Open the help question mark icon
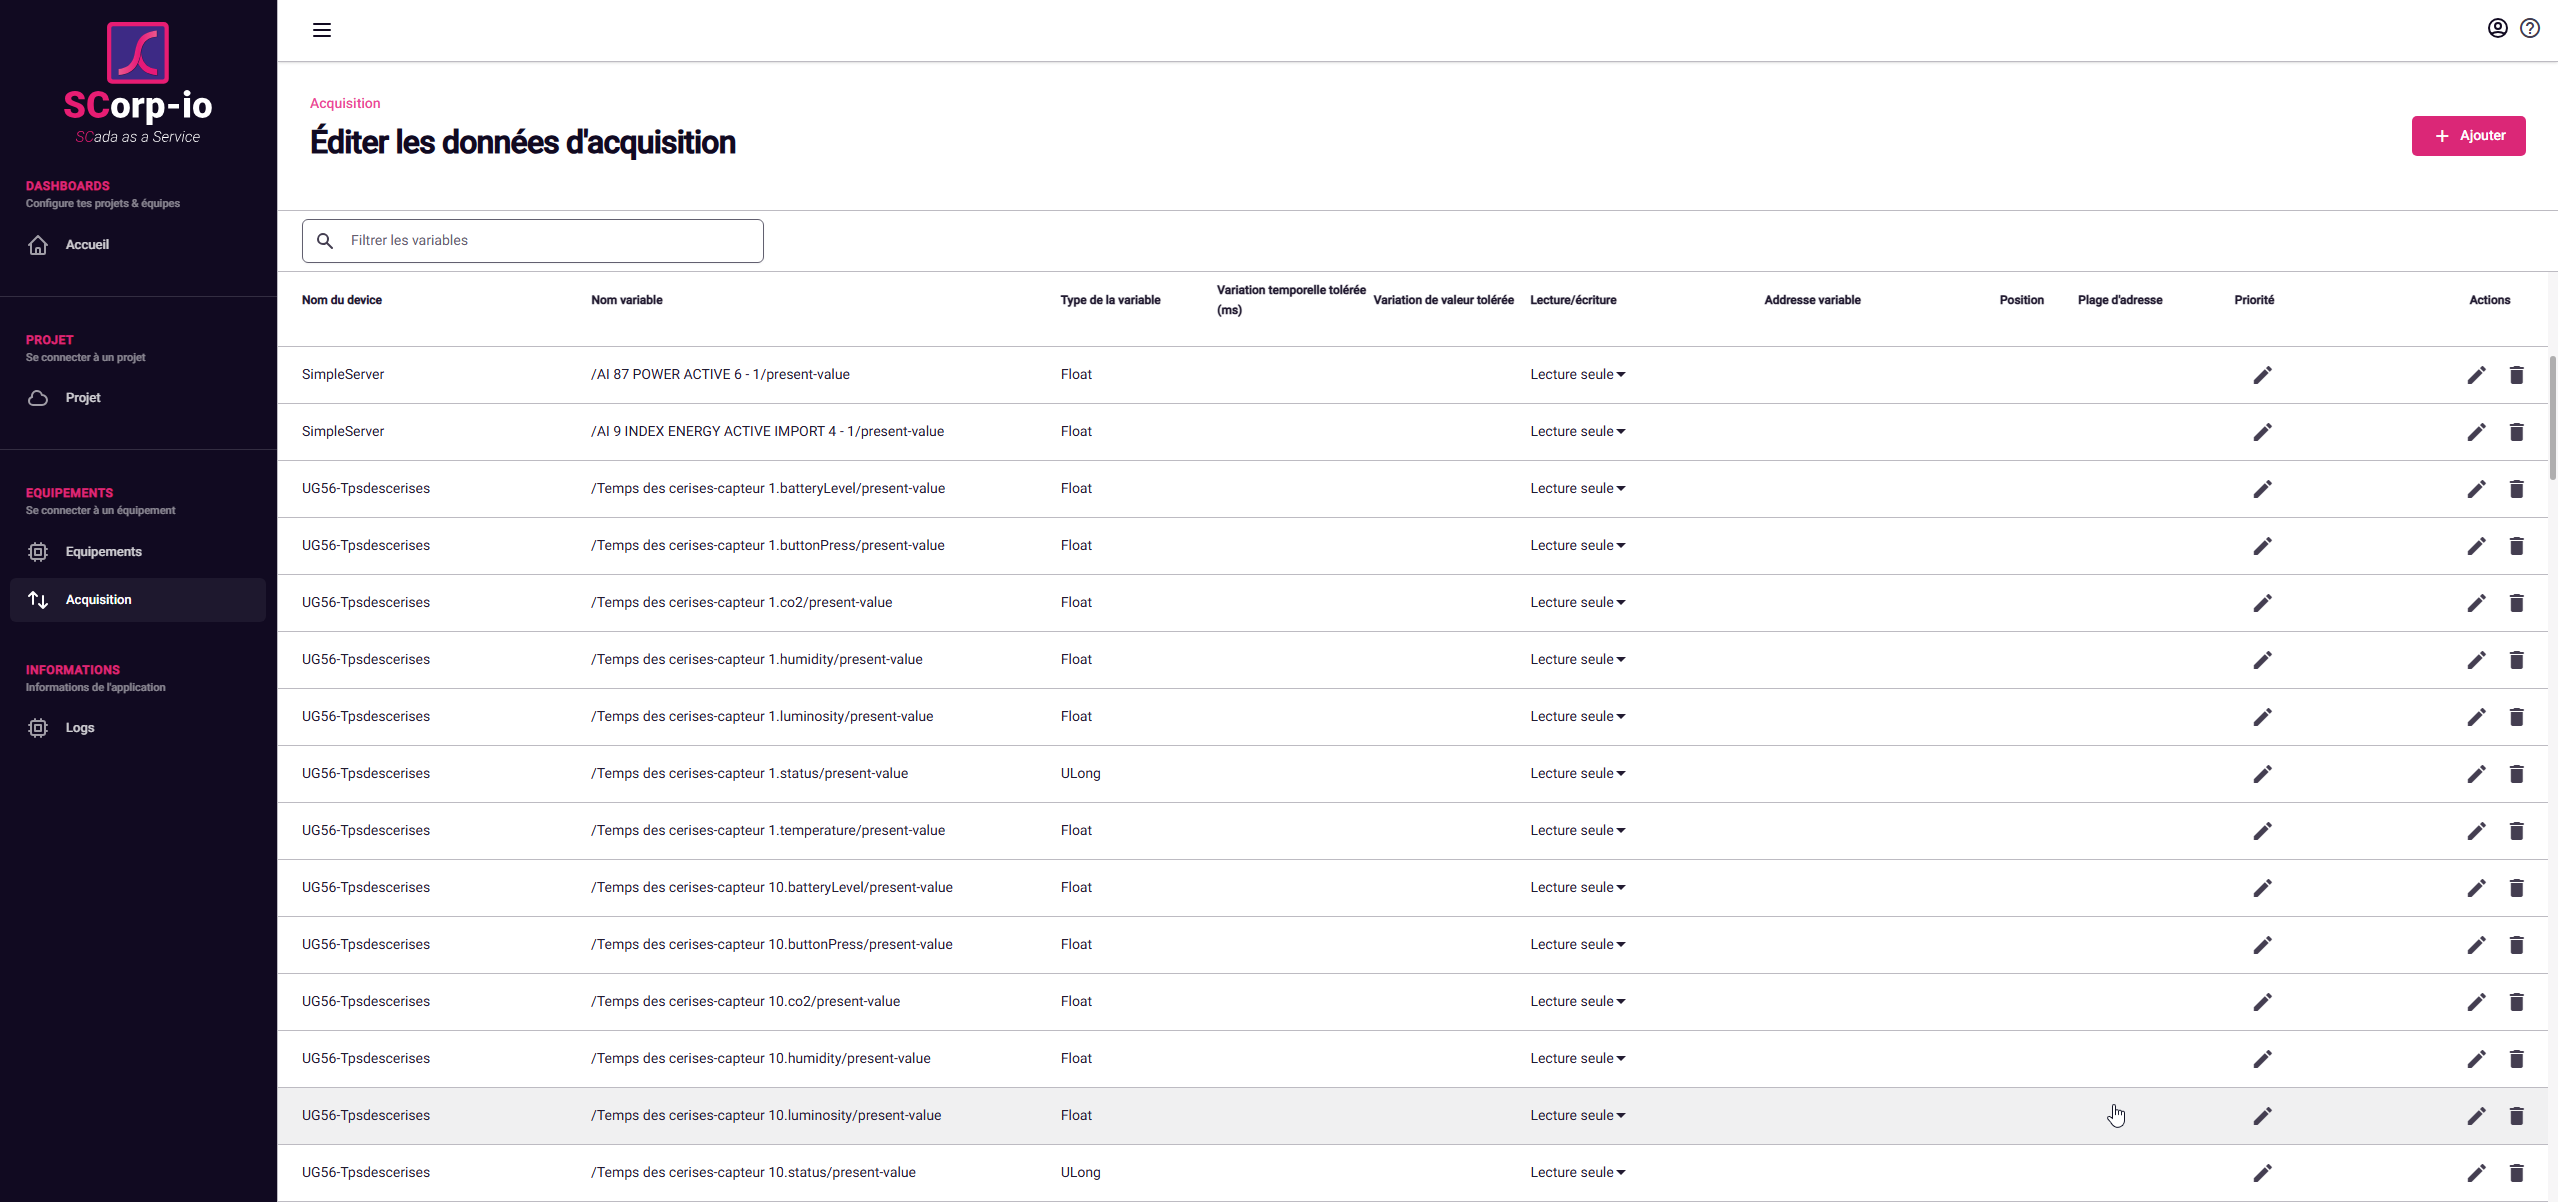 coord(2529,28)
